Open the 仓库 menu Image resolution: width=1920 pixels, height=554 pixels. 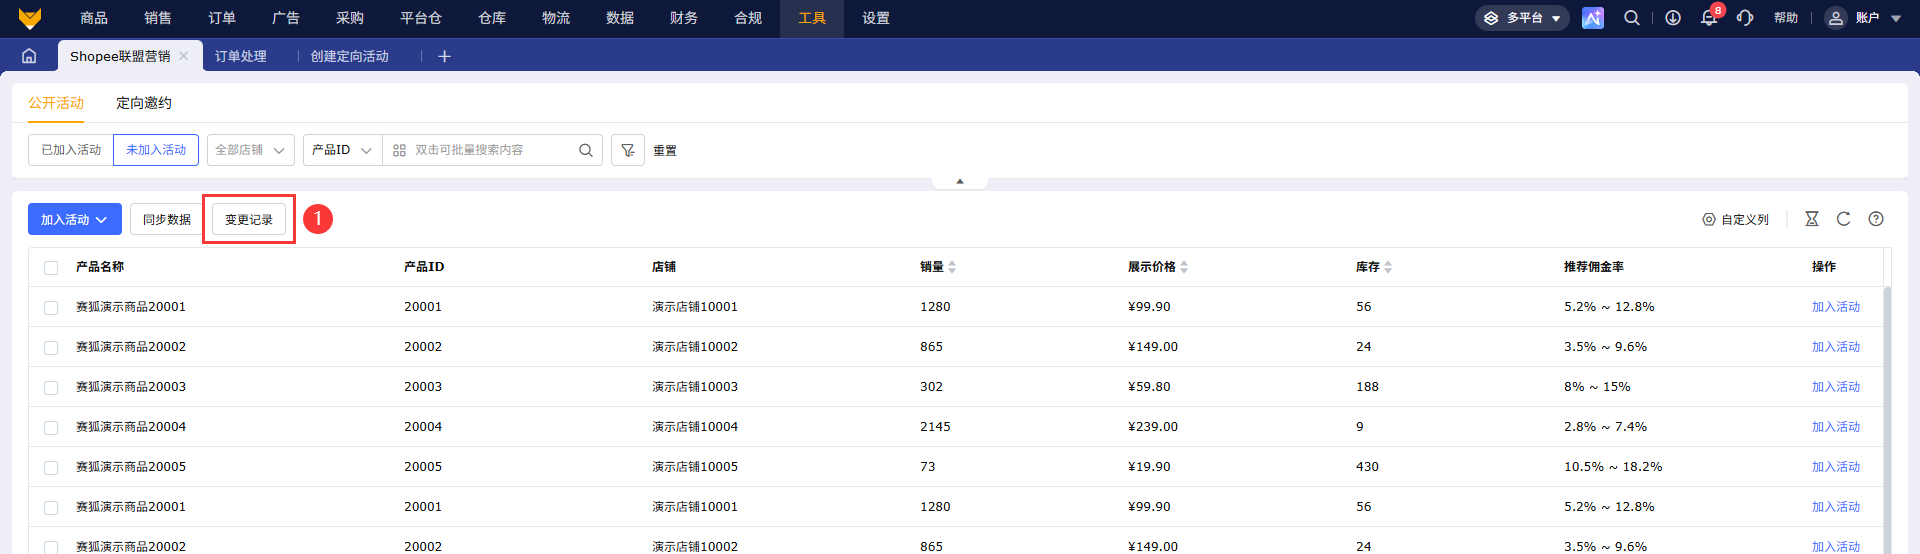point(492,18)
